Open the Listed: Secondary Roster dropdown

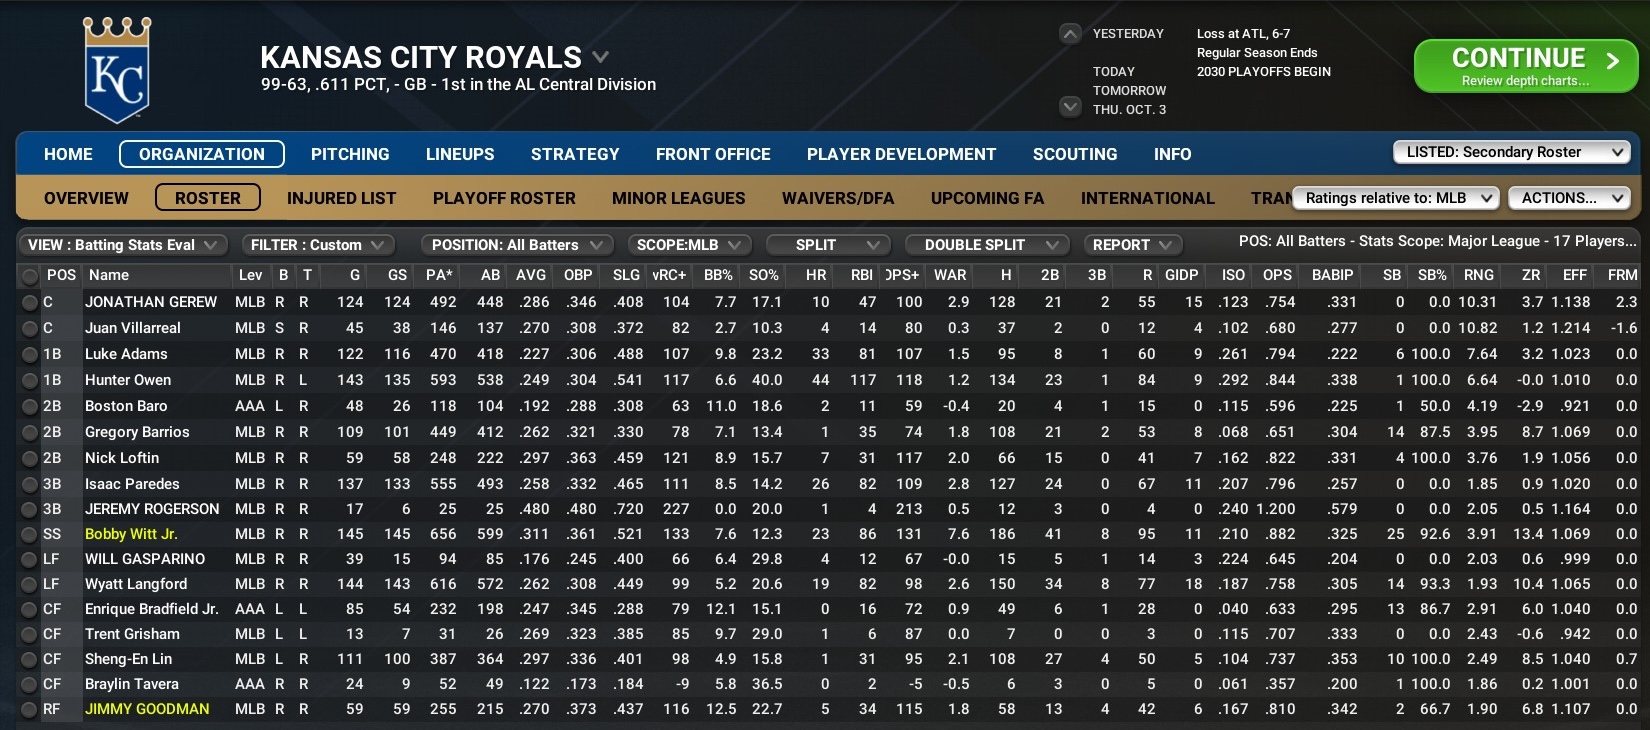[x=1511, y=152]
